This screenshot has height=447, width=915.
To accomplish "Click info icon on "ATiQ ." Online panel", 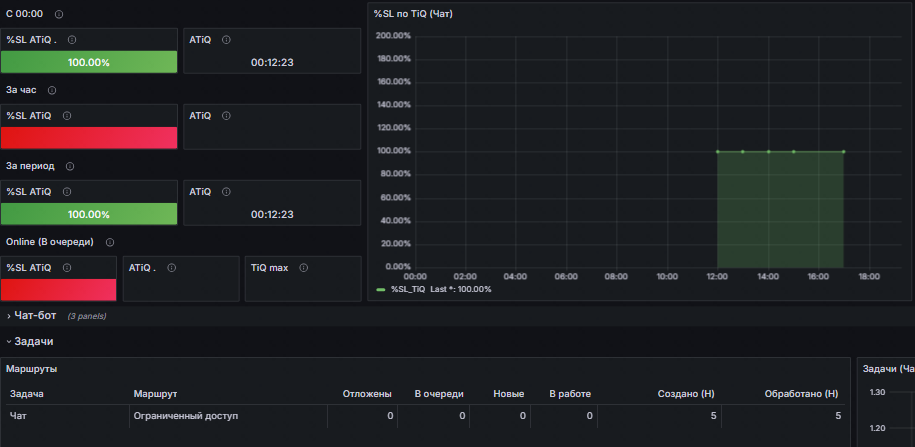I will point(172,268).
